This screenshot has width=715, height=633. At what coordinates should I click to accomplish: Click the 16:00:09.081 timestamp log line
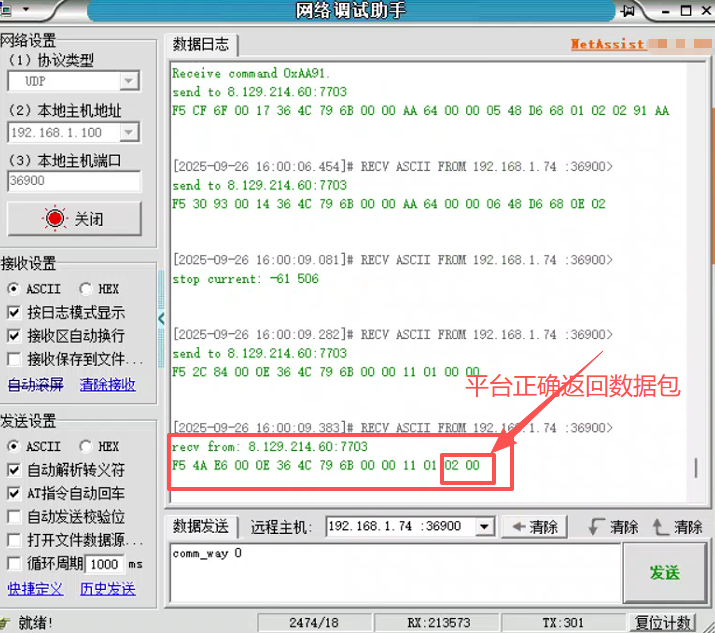click(x=393, y=260)
